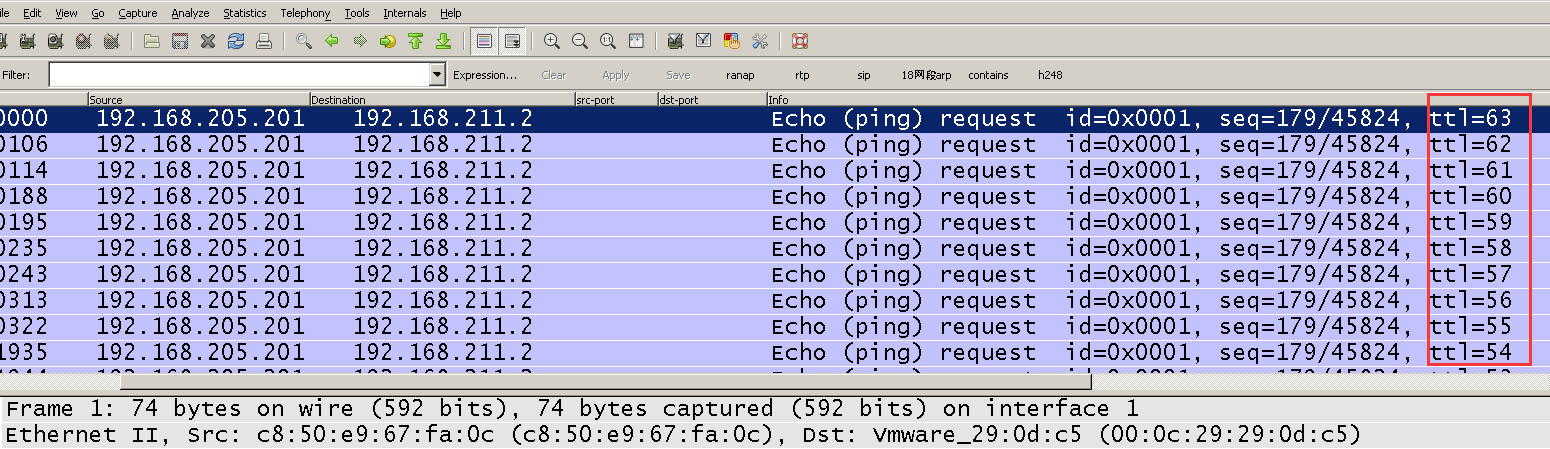The image size is (1550, 449).
Task: Select the packet row with ttl=63
Action: pos(775,119)
